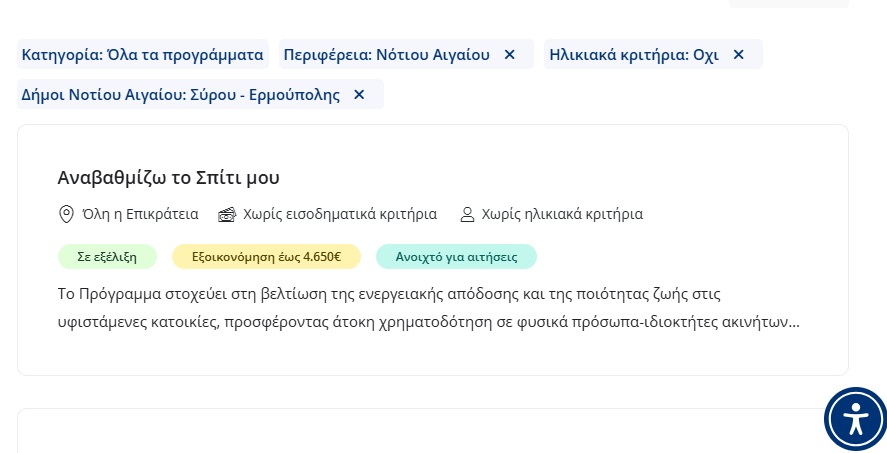The width and height of the screenshot is (887, 453).
Task: Click the income criteria money icon
Action: click(x=227, y=214)
